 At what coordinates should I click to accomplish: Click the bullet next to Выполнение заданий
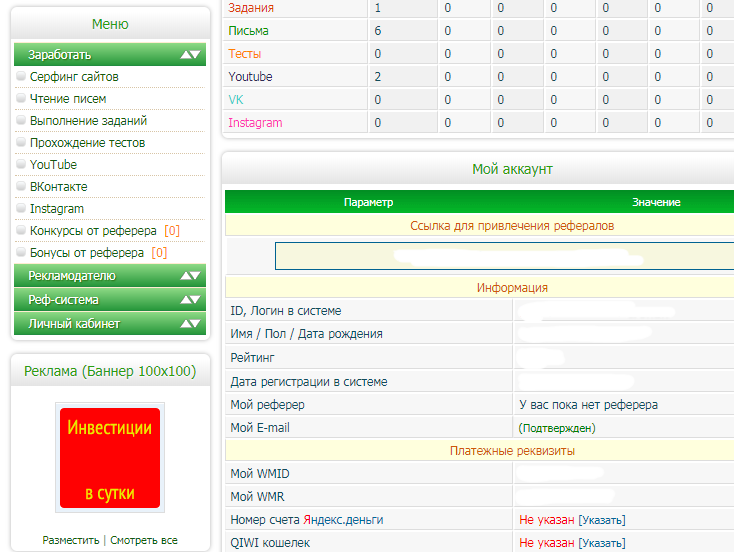pyautogui.click(x=21, y=120)
